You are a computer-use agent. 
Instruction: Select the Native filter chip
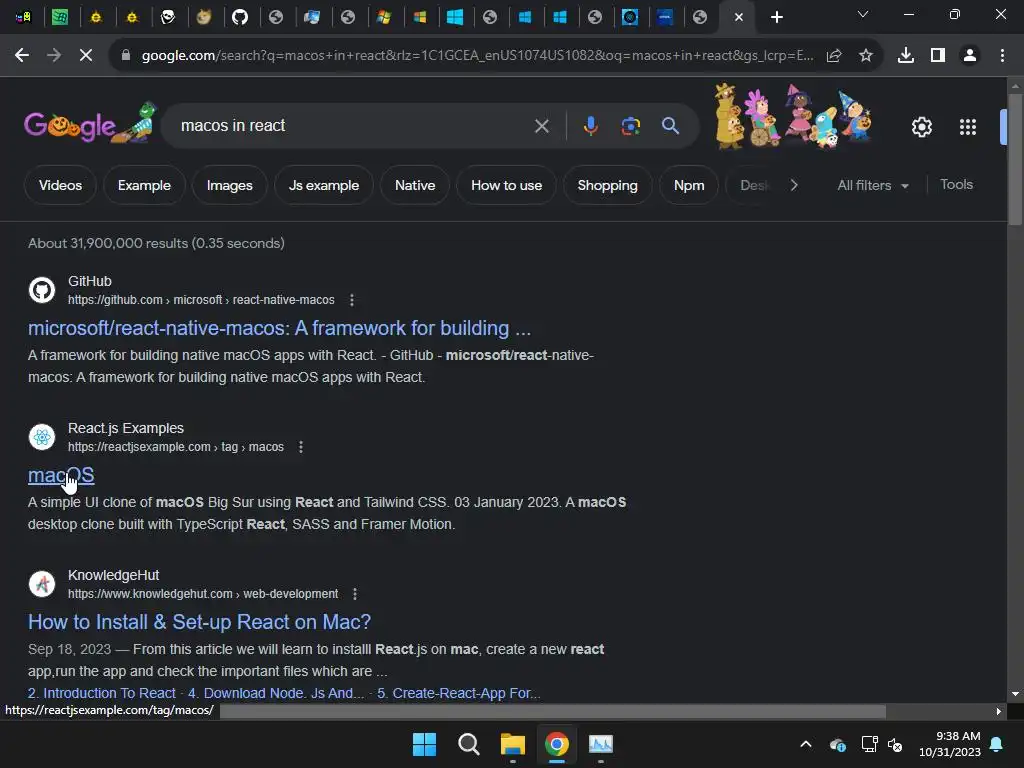tap(415, 185)
